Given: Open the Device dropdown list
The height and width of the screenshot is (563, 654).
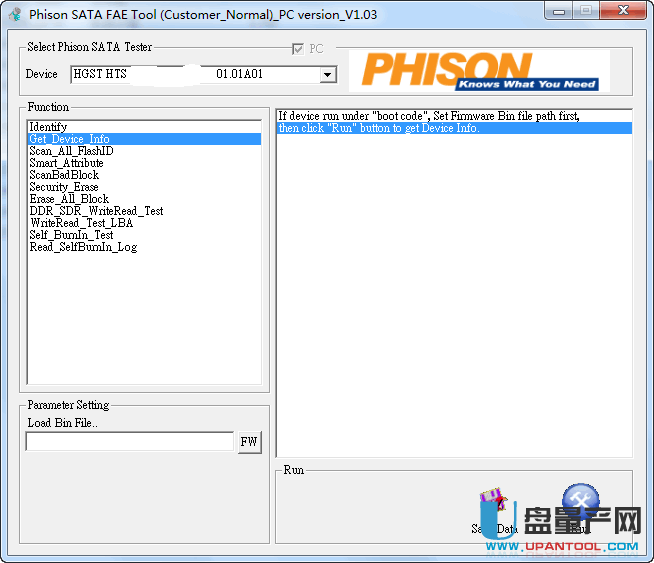Looking at the screenshot, I should (x=327, y=75).
